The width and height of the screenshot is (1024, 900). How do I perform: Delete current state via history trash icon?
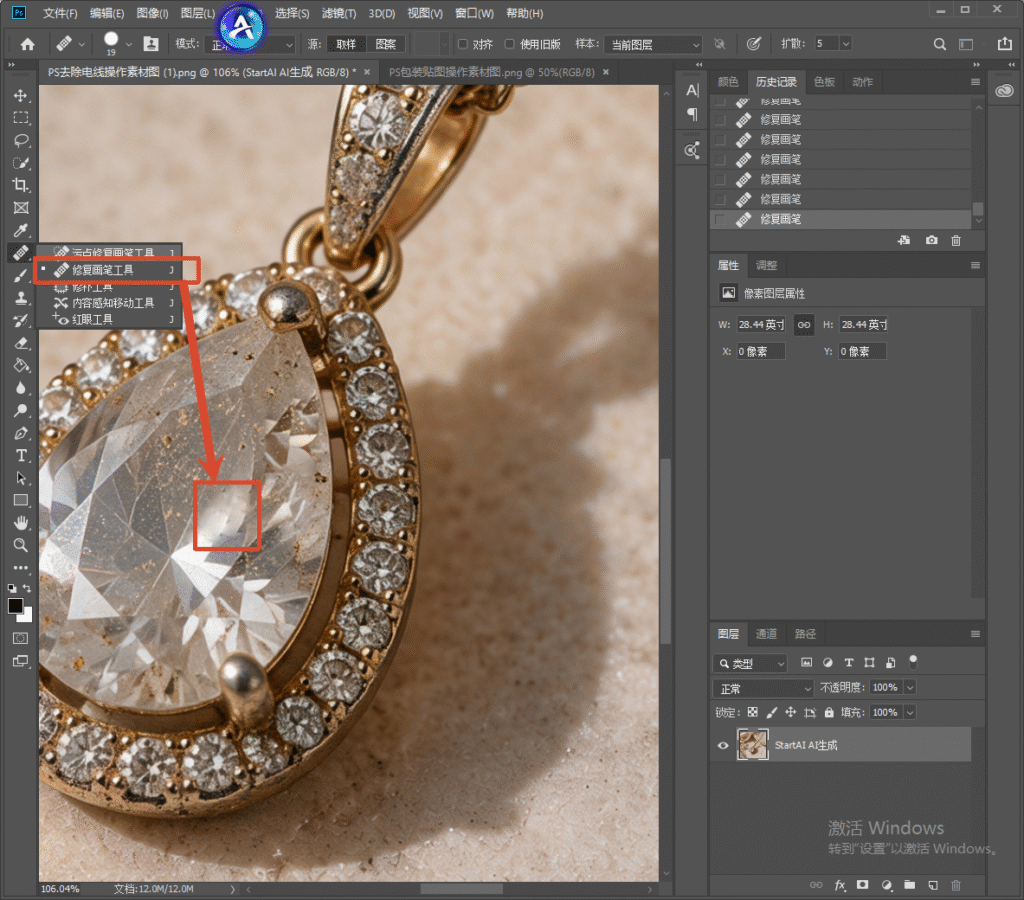coord(955,240)
